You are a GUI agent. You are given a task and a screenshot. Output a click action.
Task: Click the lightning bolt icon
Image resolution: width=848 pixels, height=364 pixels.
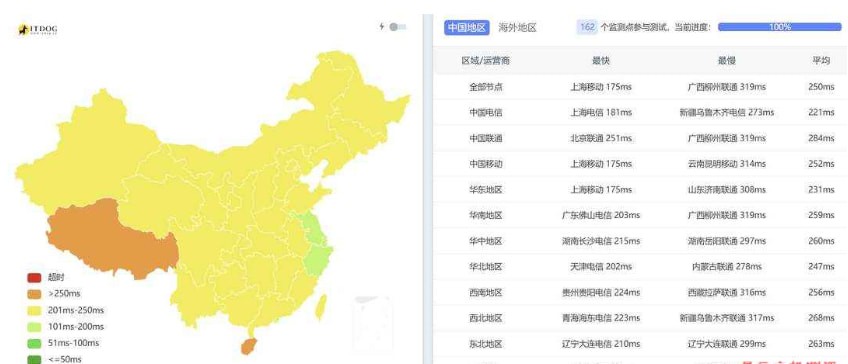tap(382, 27)
